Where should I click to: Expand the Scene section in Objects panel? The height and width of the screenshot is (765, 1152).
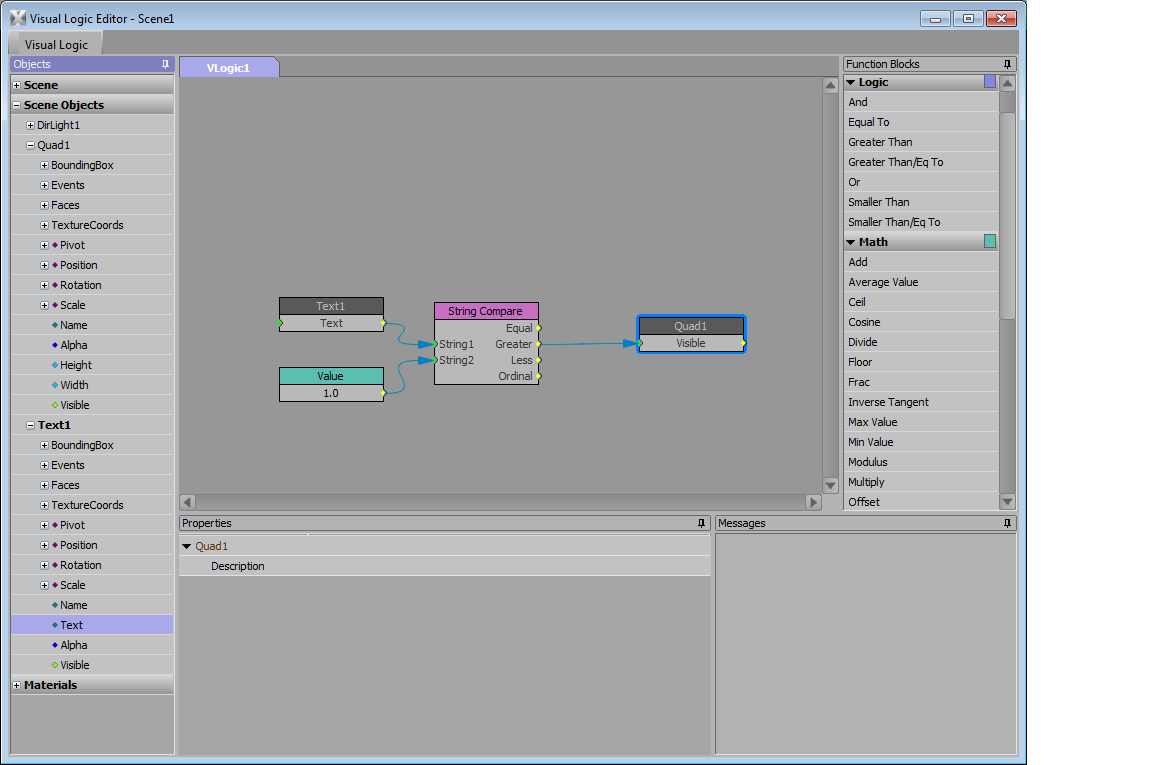[17, 85]
